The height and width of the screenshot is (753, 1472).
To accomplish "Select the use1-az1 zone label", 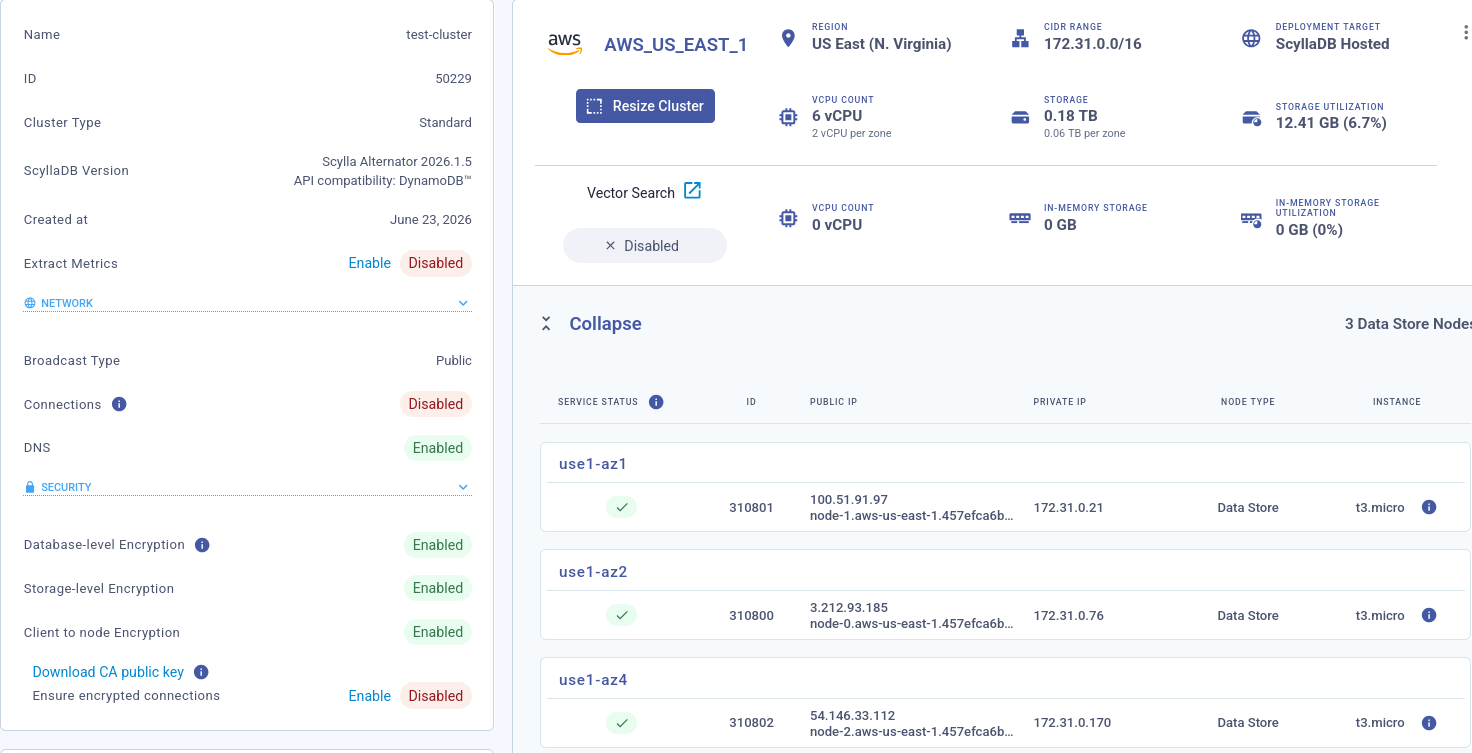I will pyautogui.click(x=593, y=464).
